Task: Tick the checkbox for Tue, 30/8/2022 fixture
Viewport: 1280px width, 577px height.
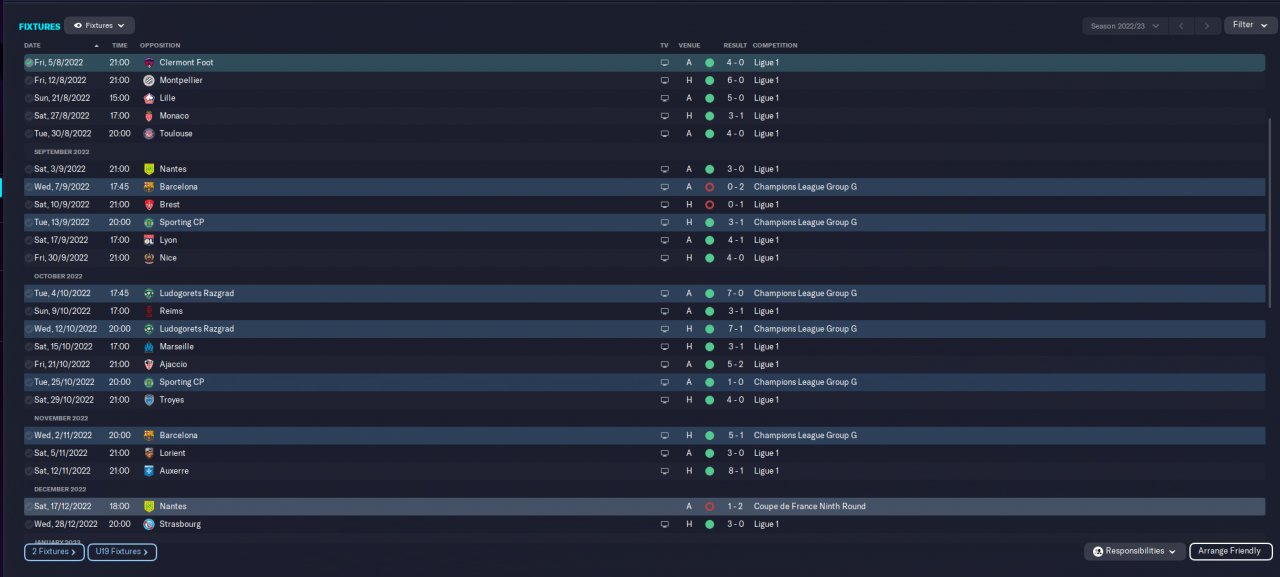Action: [29, 133]
